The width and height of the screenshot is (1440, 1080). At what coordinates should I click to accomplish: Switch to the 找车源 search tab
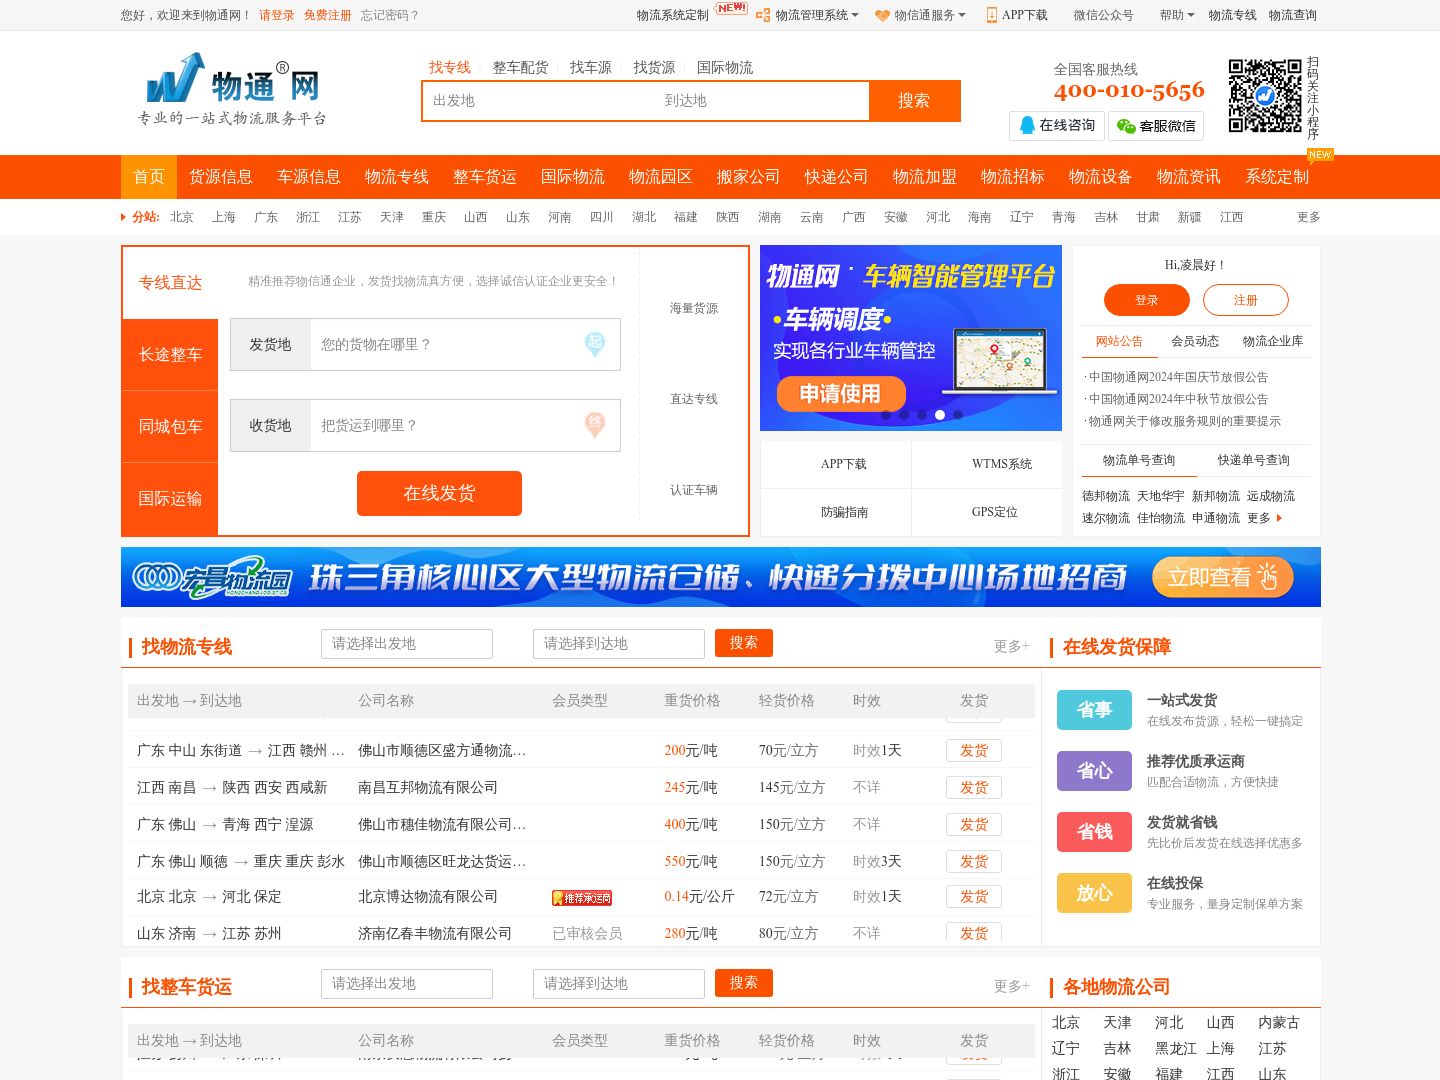click(591, 67)
